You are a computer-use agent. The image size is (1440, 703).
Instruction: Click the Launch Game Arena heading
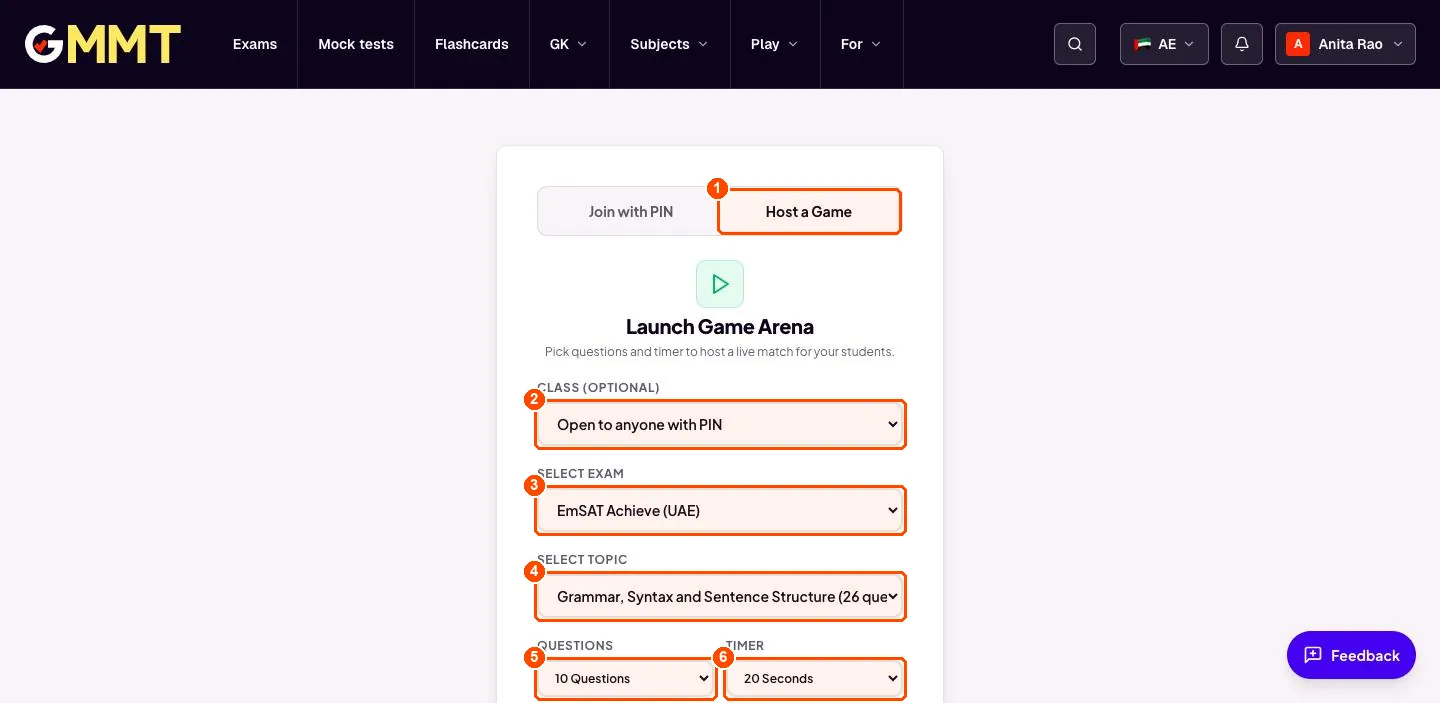point(720,327)
